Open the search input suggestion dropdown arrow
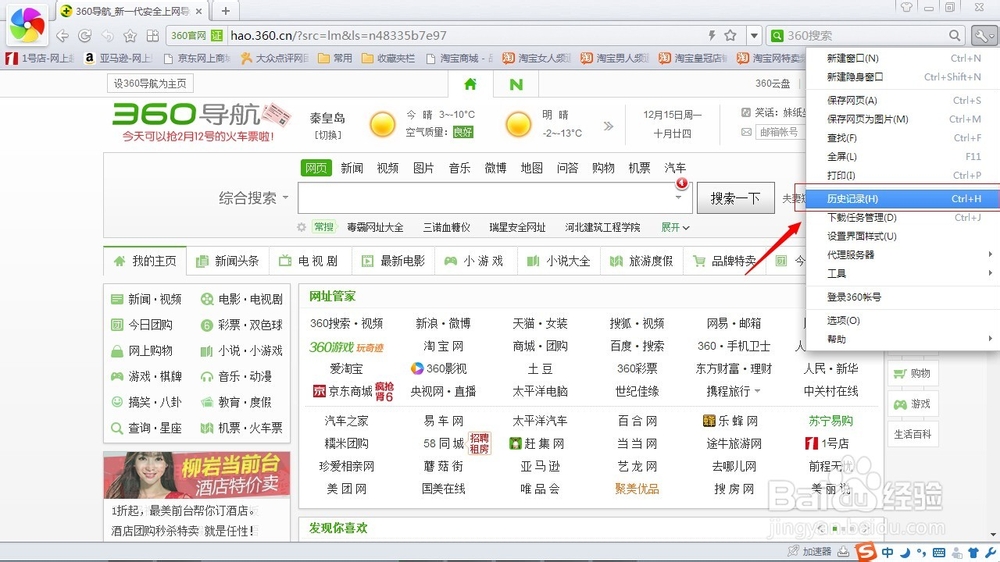Viewport: 1000px width, 562px height. coord(678,198)
